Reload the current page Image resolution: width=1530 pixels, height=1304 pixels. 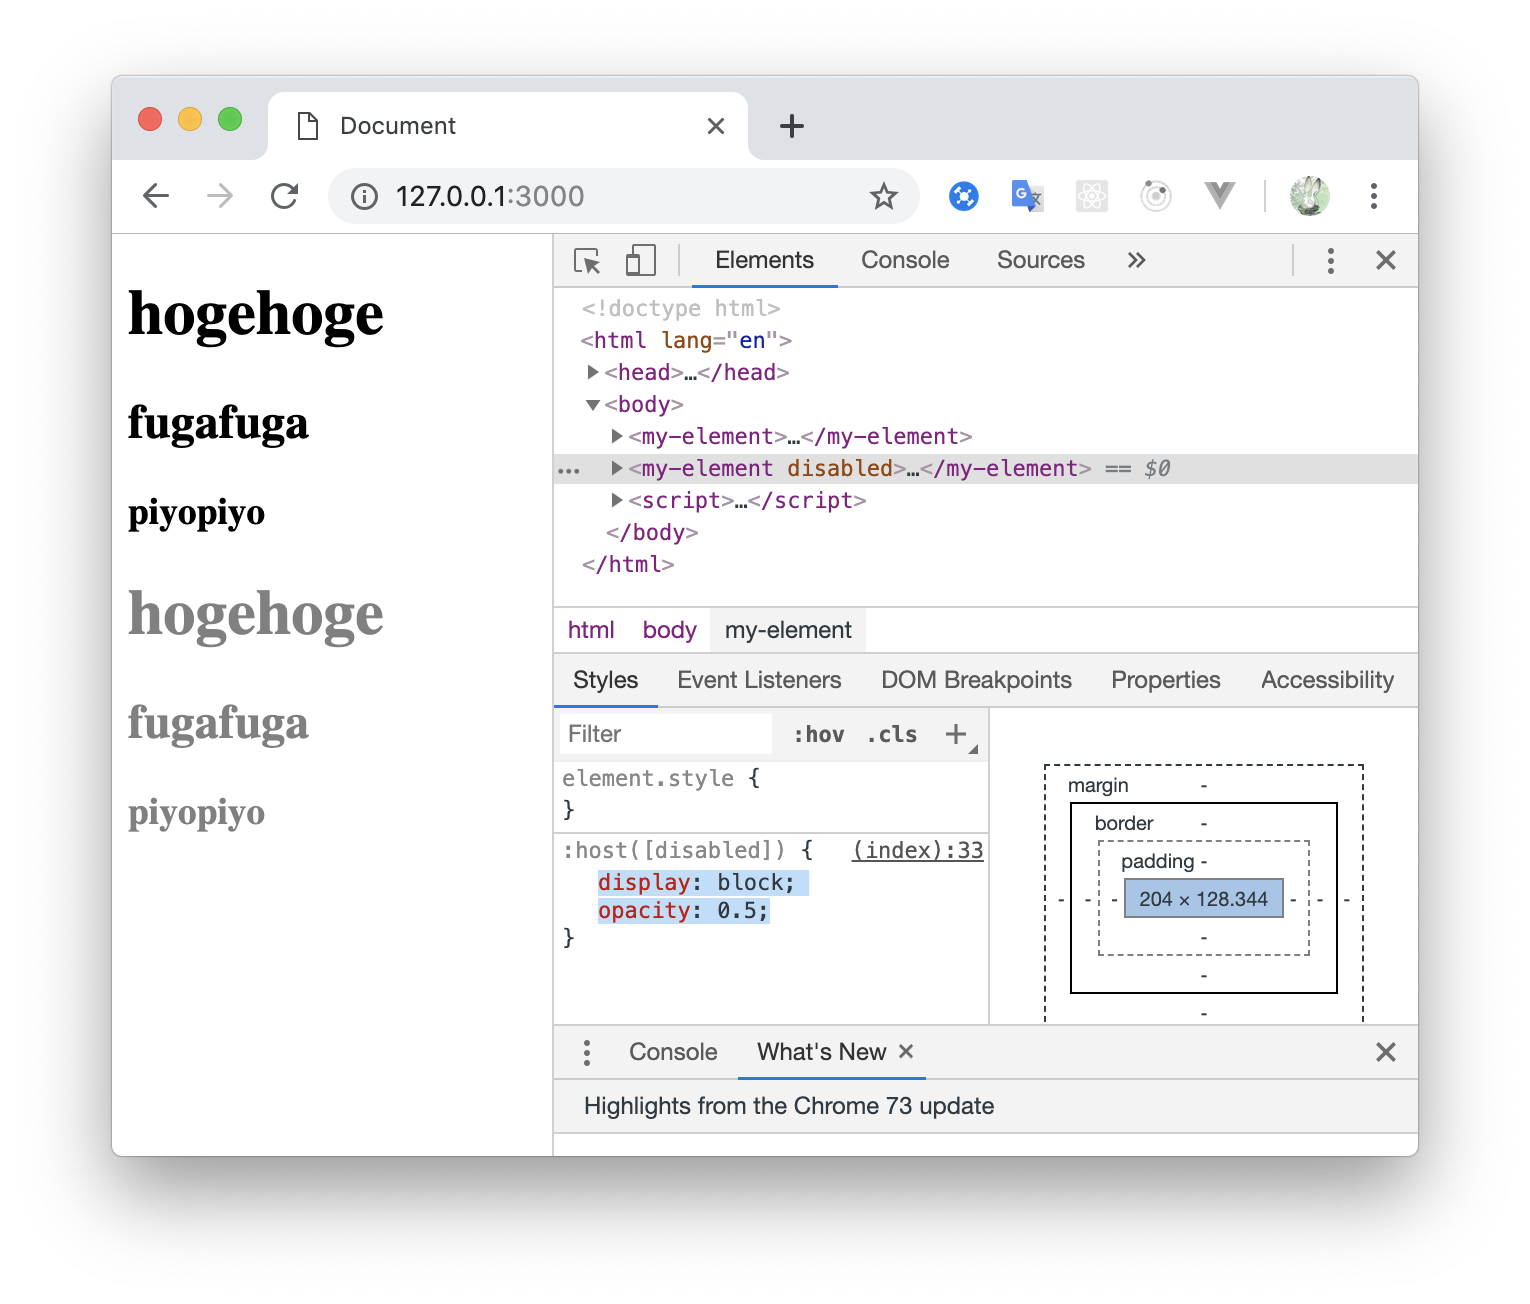284,196
